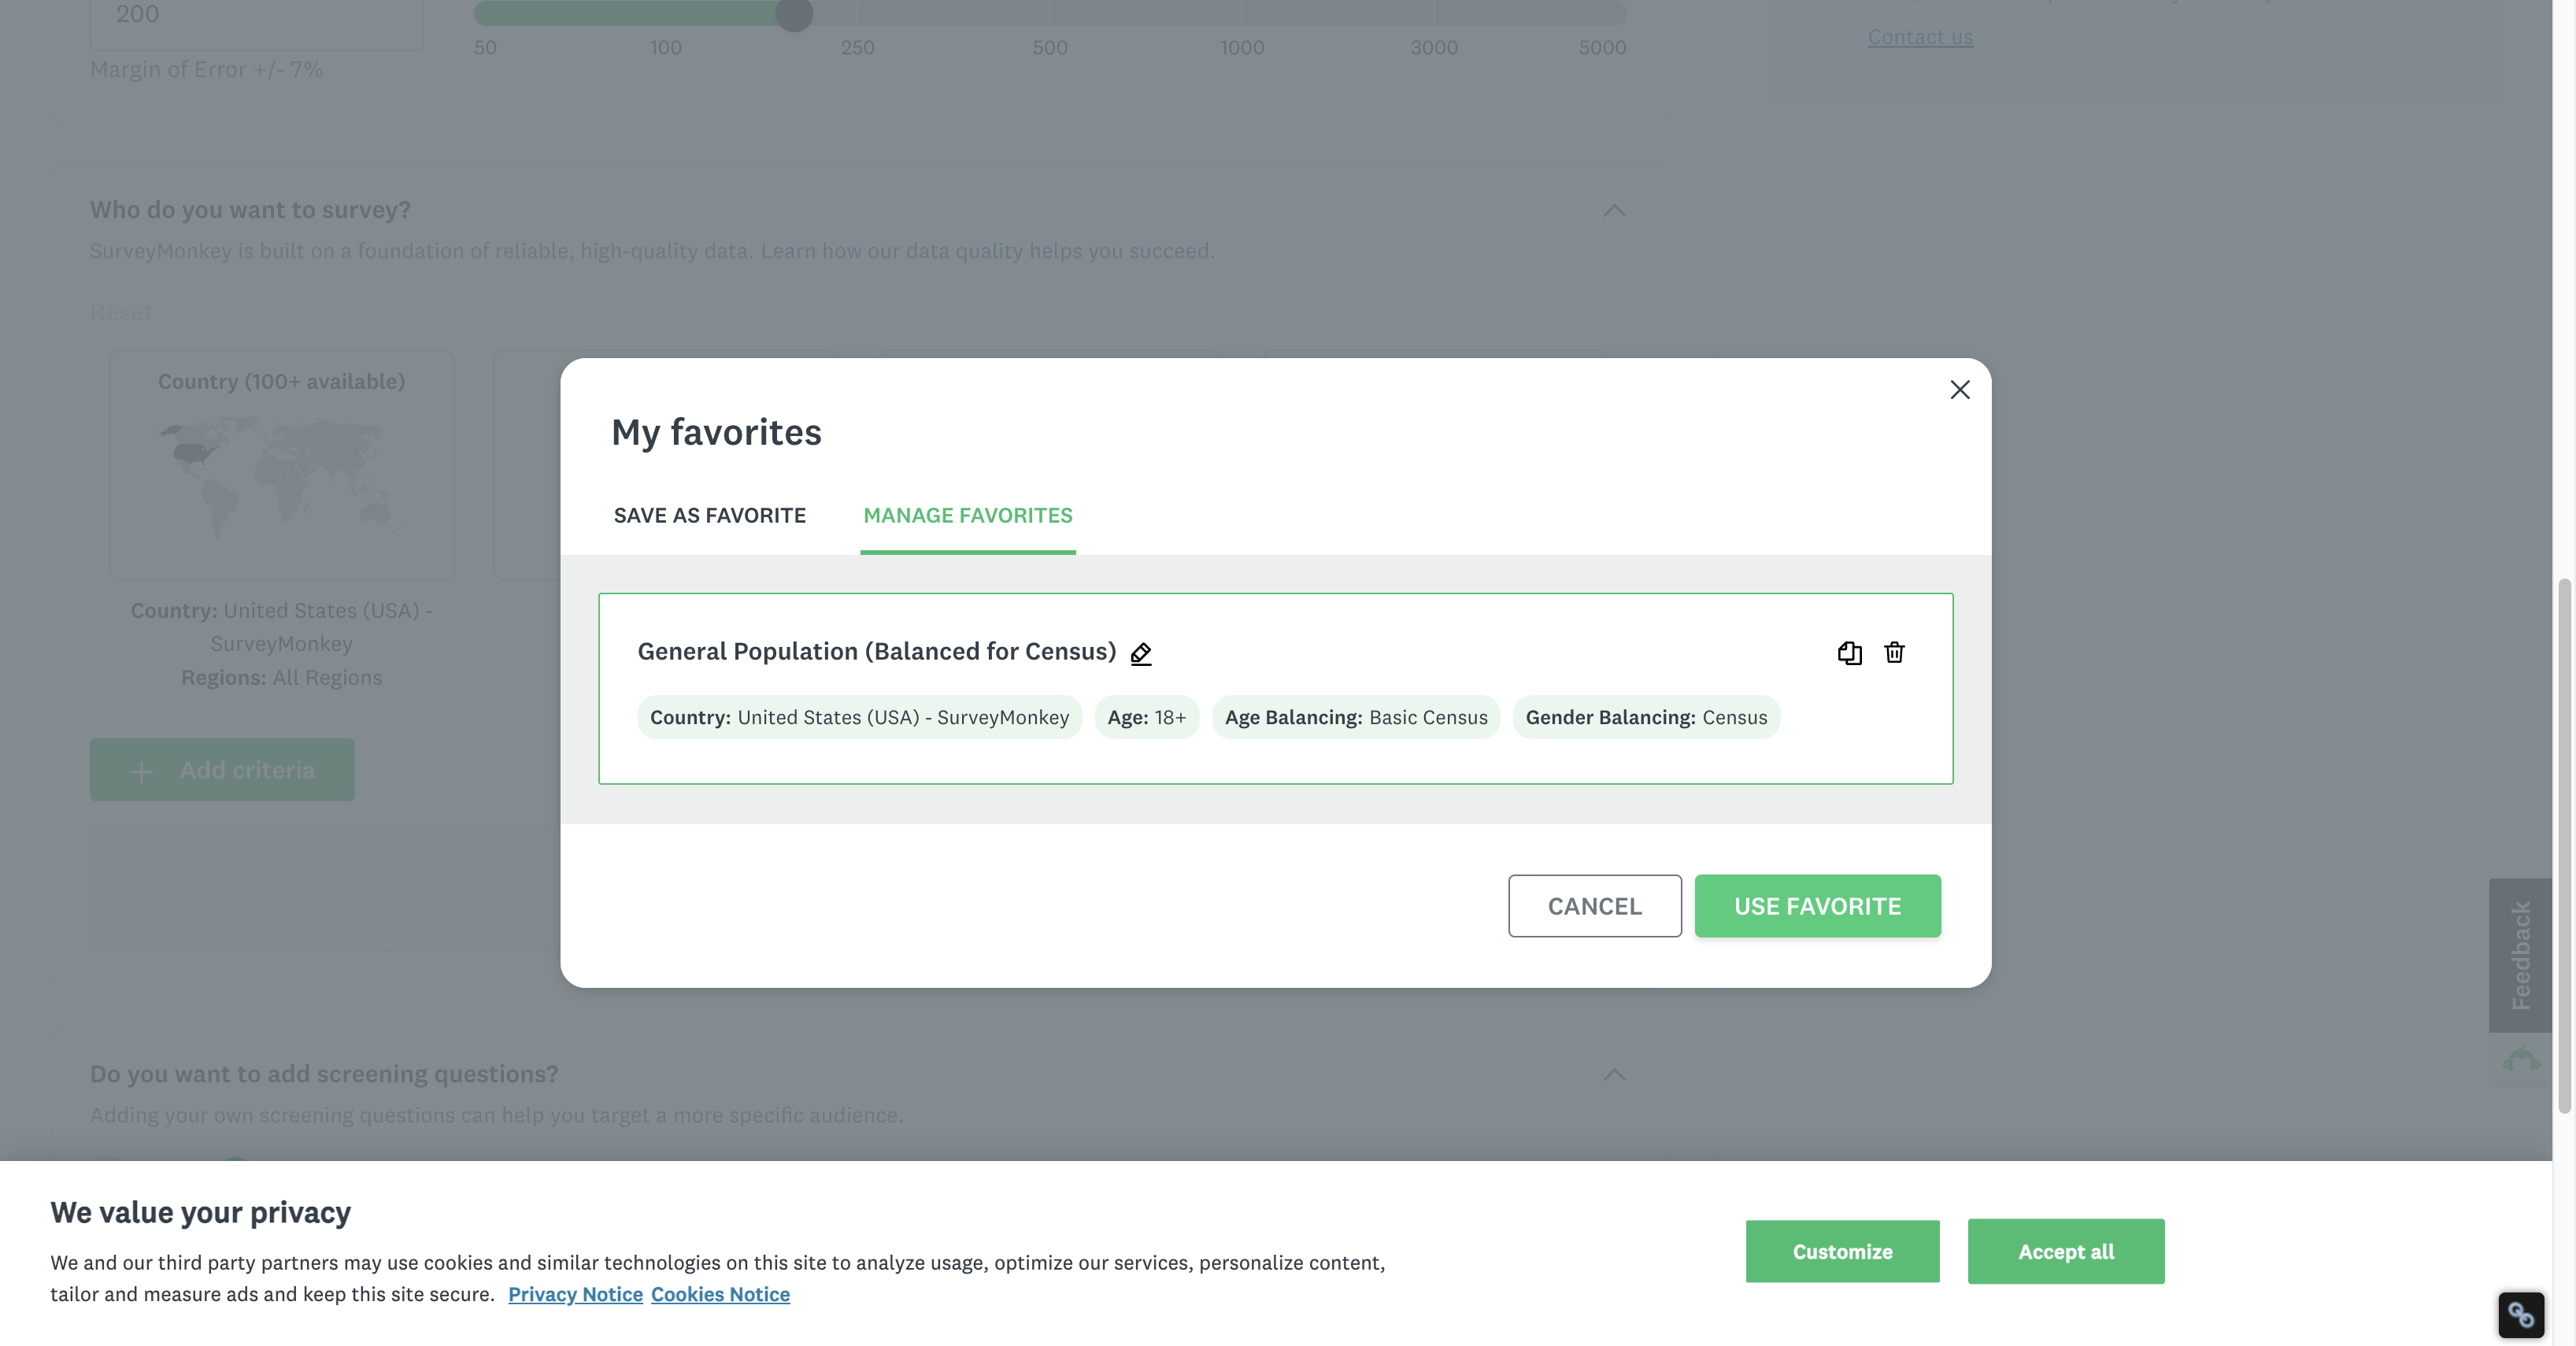Click the page vertical scrollbar
Viewport: 2576px width, 1346px height.
point(2564,845)
